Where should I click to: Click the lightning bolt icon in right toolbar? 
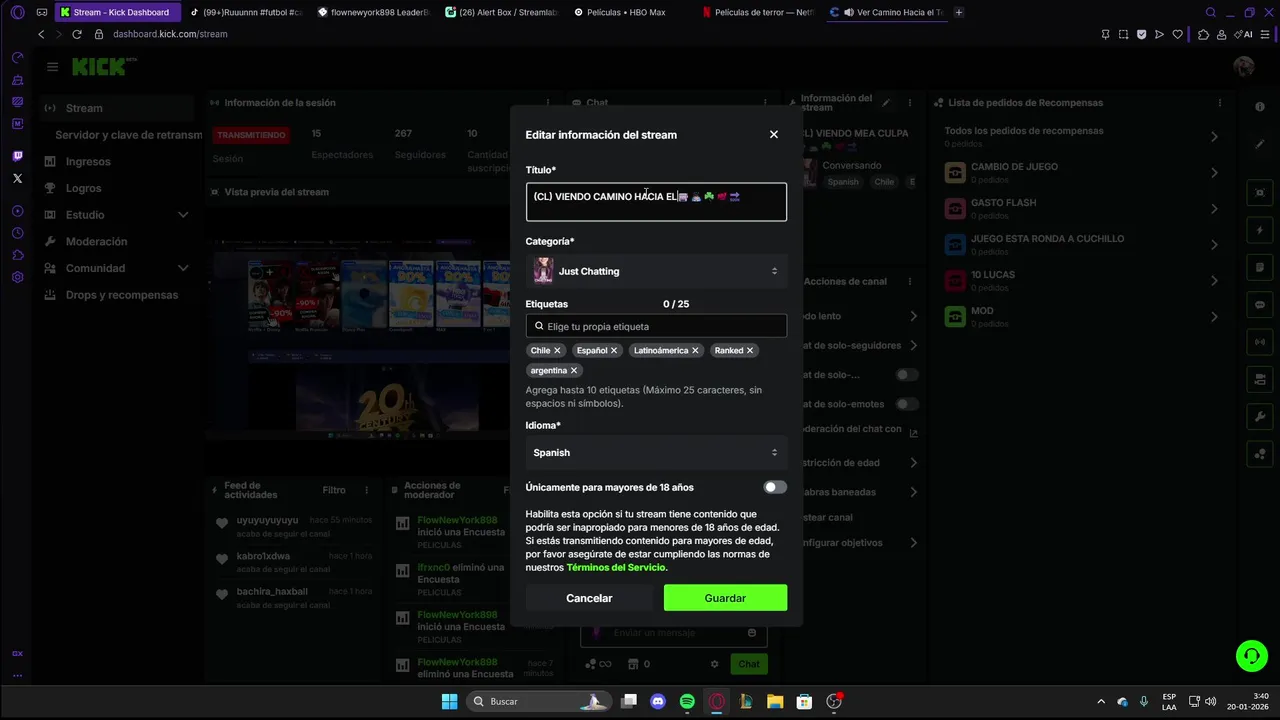[x=1260, y=230]
